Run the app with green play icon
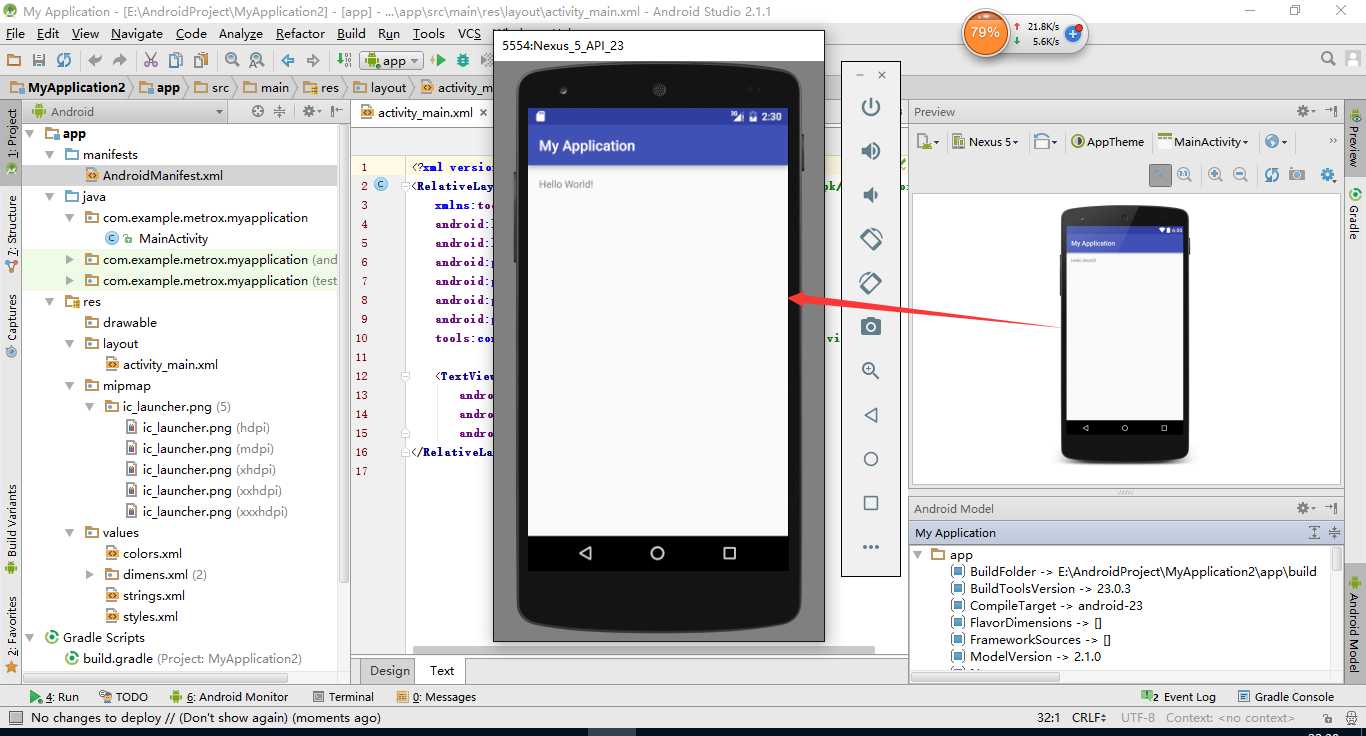 [438, 60]
